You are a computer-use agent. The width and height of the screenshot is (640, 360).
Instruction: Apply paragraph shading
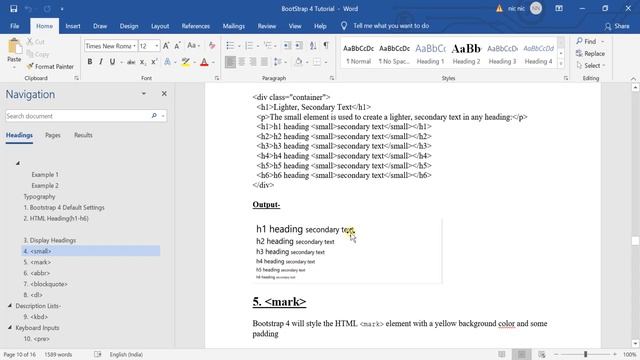[298, 62]
